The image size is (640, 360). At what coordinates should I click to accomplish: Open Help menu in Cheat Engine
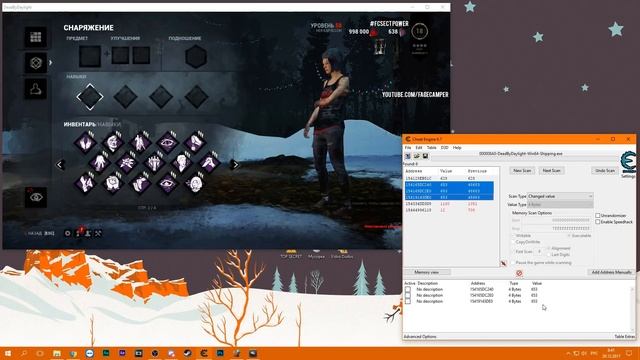point(457,148)
